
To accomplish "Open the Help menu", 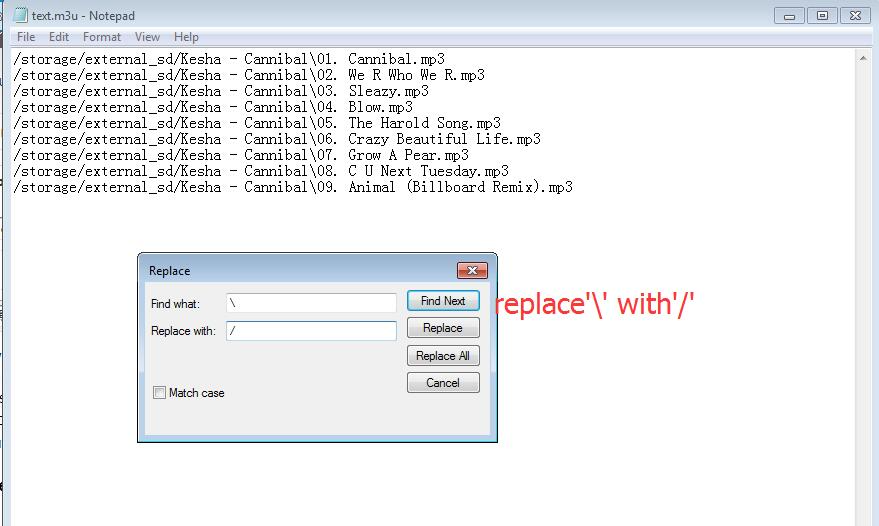I will click(186, 37).
